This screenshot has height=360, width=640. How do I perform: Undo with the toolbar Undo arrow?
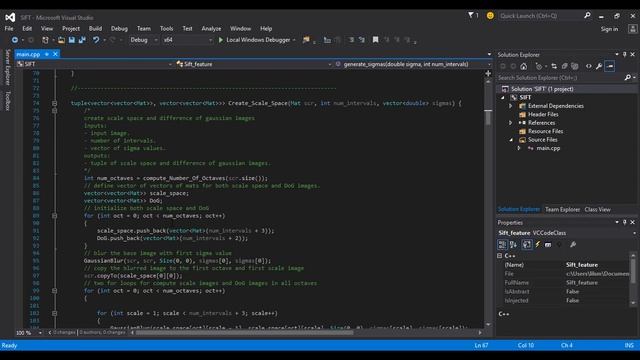pos(96,40)
